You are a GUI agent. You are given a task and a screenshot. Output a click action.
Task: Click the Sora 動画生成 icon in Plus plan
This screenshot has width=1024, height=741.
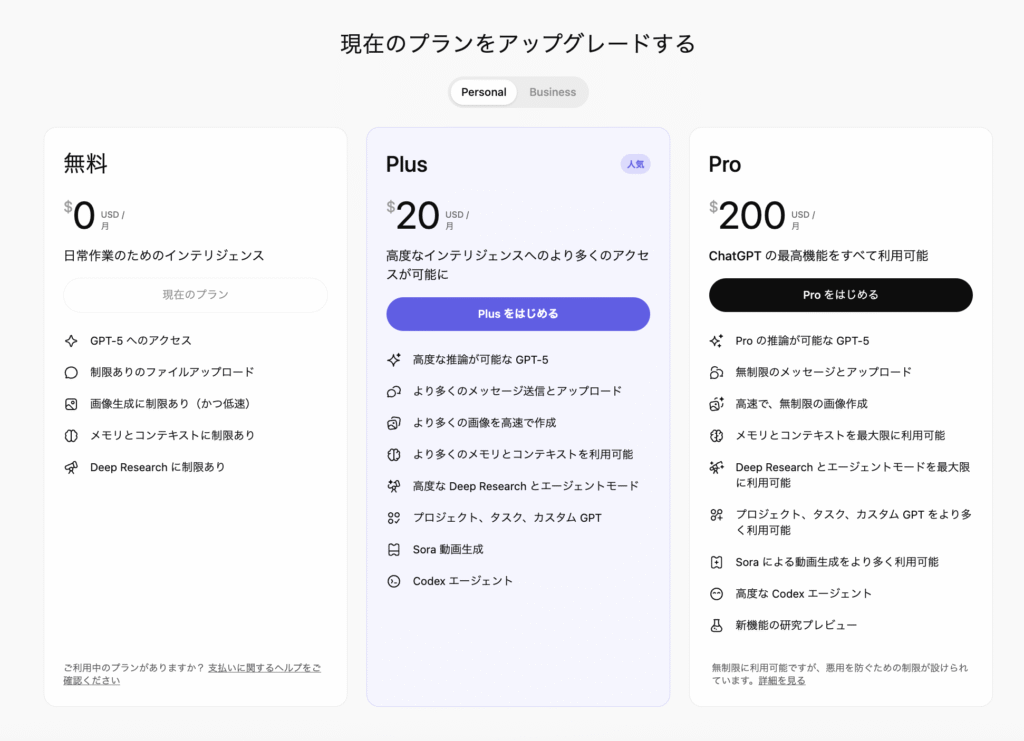coord(393,549)
